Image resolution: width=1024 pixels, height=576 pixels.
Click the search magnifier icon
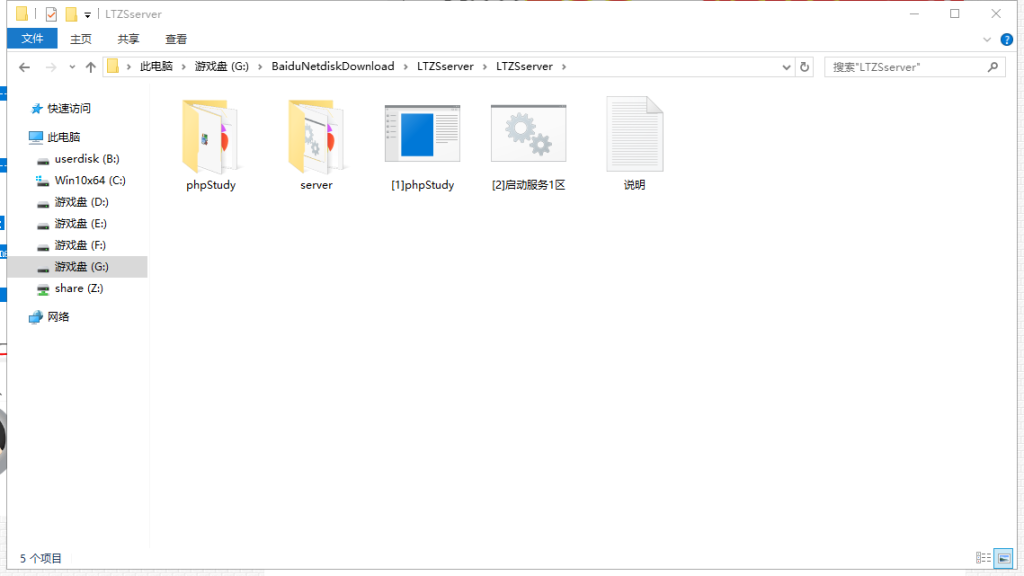(x=993, y=67)
